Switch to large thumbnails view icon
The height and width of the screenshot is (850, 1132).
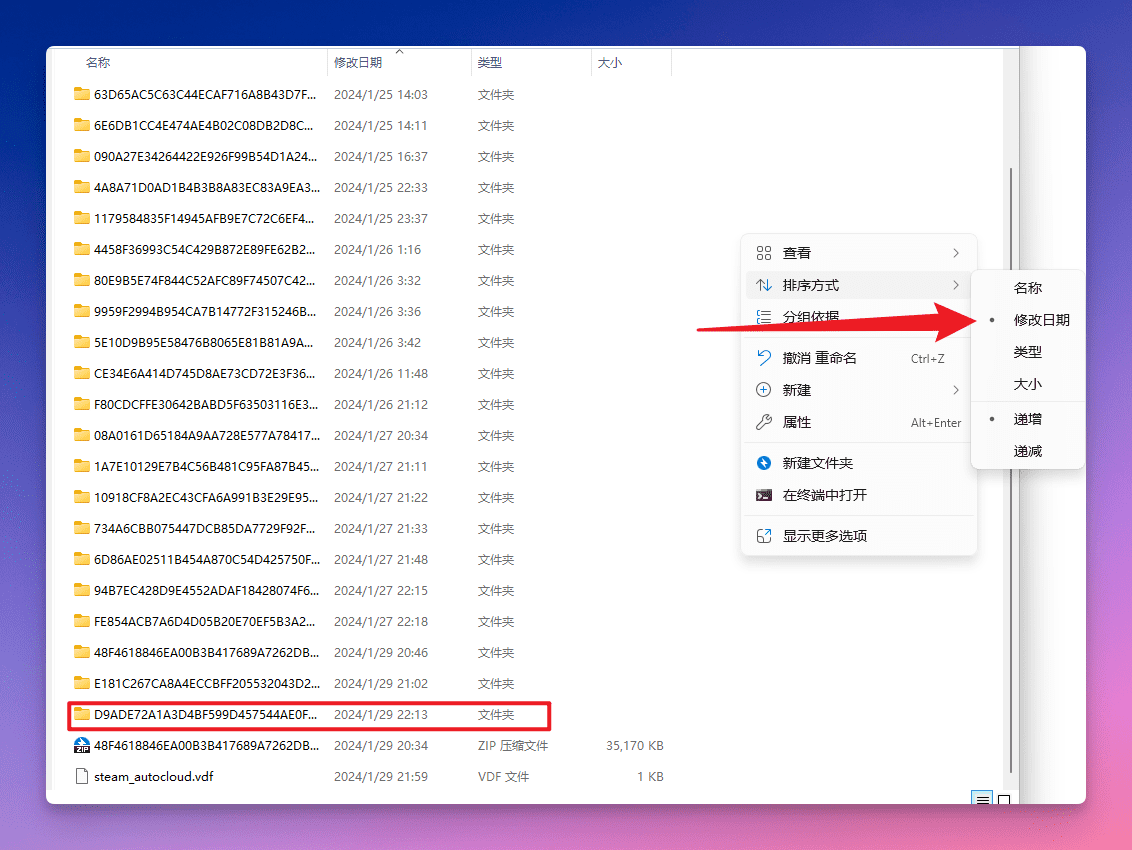pyautogui.click(x=1003, y=799)
